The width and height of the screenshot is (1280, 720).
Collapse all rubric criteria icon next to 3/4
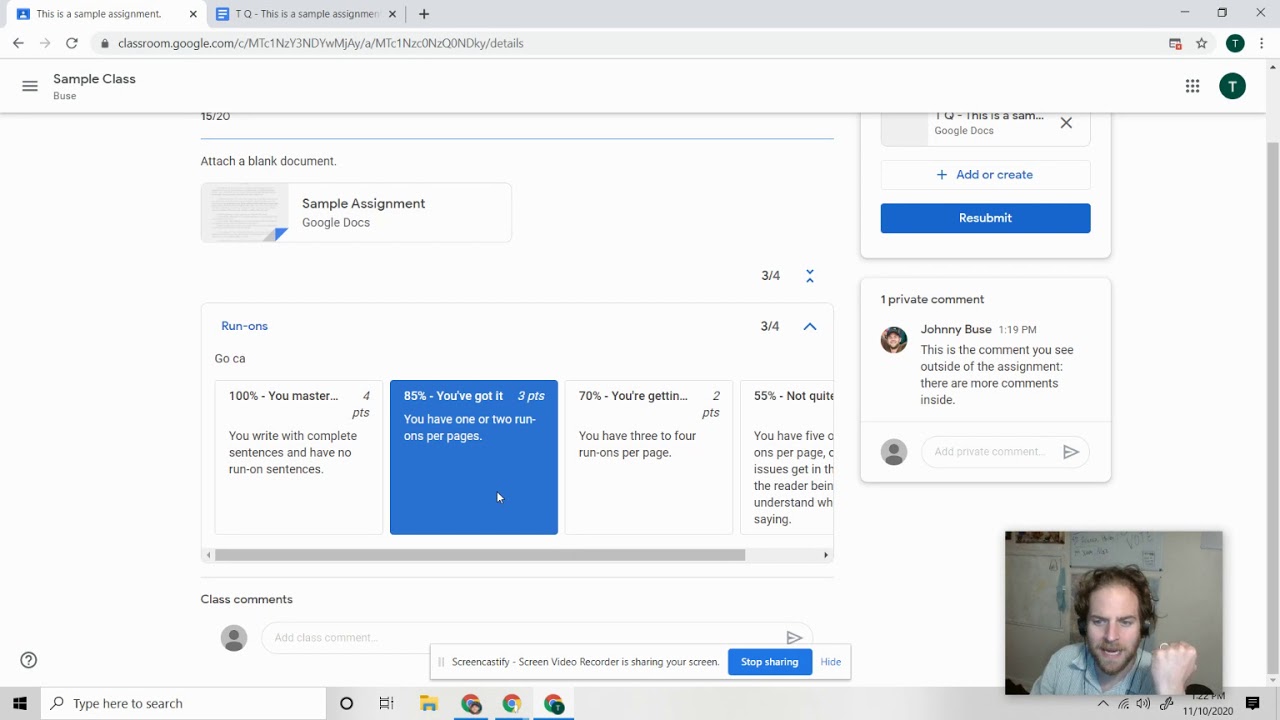click(810, 276)
